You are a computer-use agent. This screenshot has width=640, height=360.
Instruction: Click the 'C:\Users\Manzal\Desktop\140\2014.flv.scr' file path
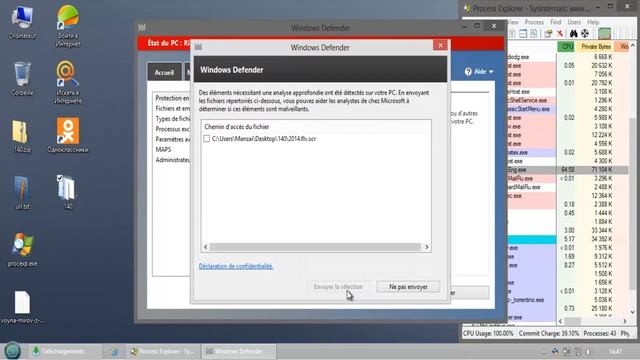coord(264,139)
